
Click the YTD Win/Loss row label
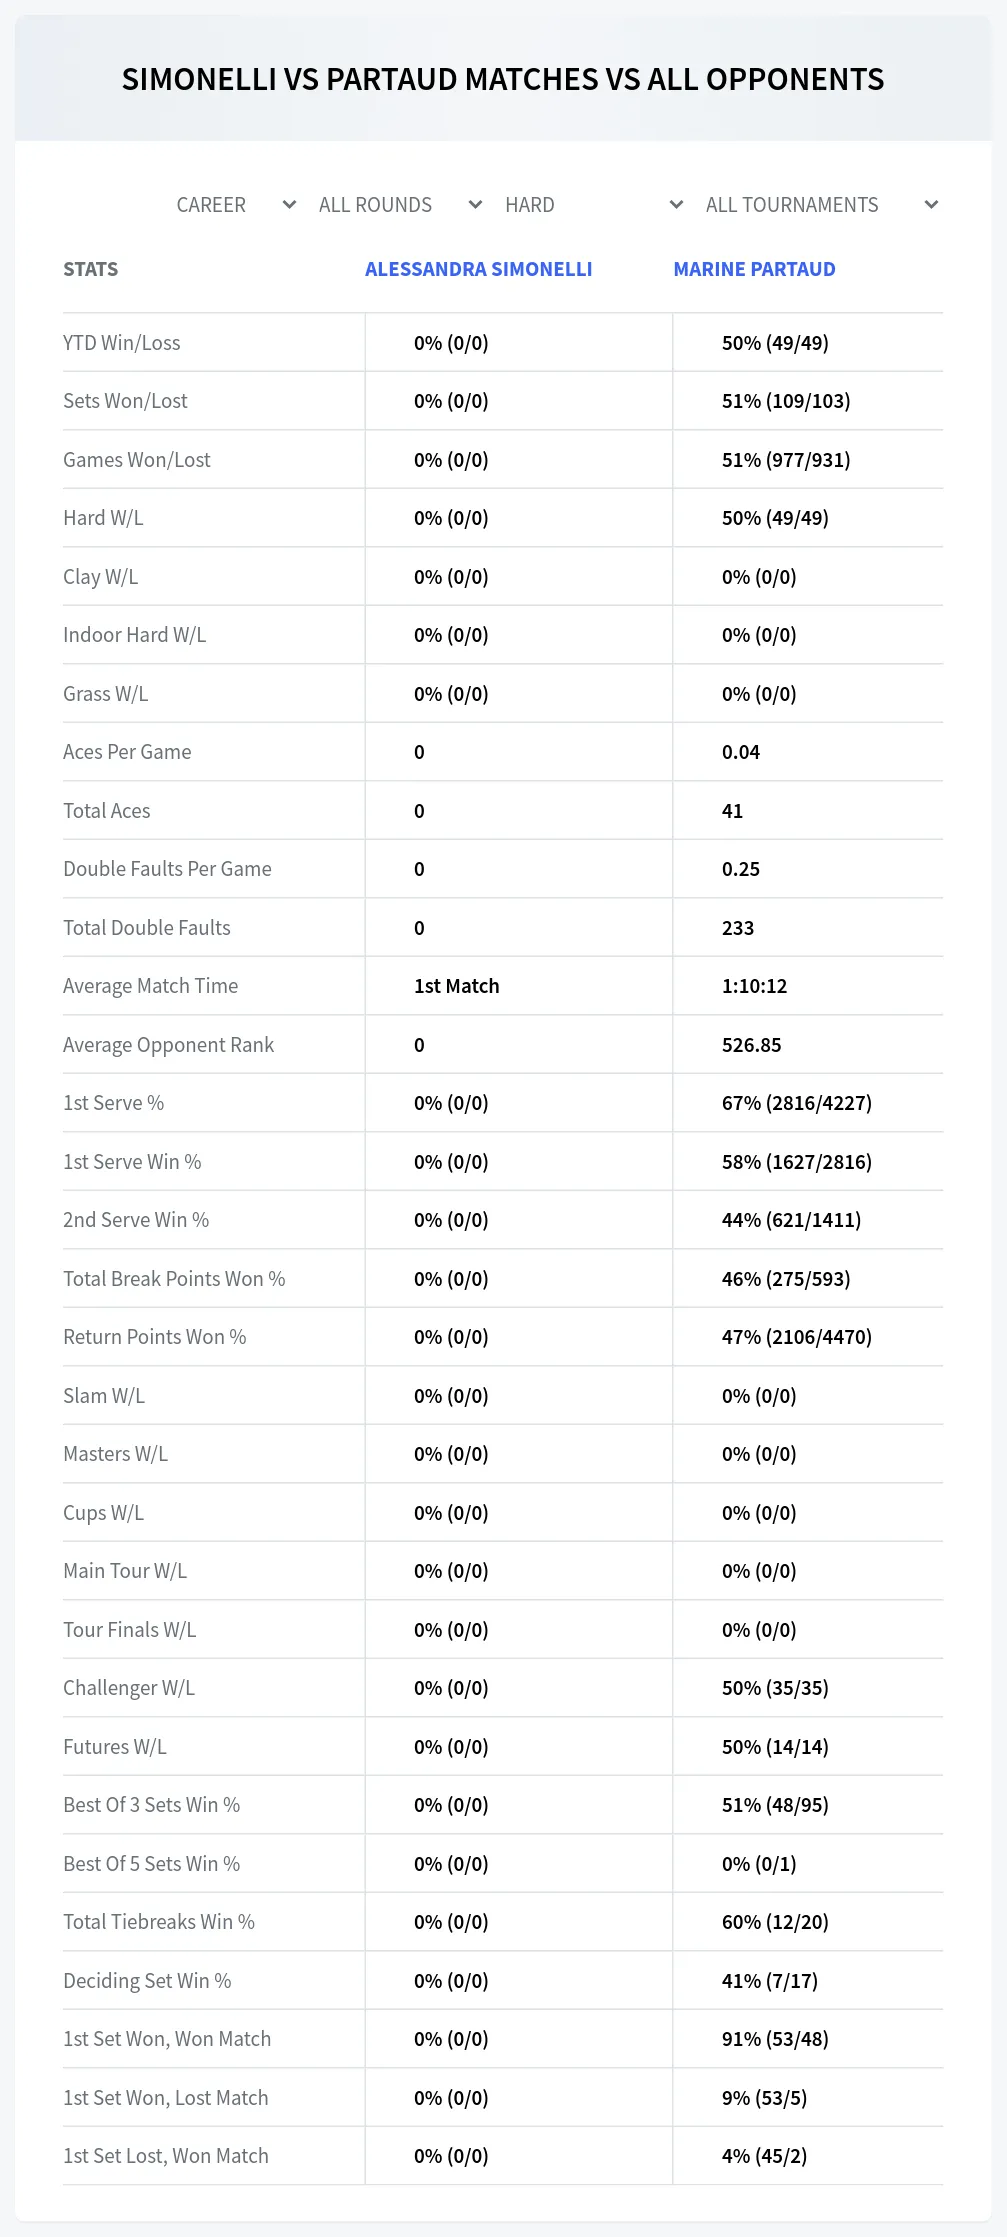coord(122,343)
